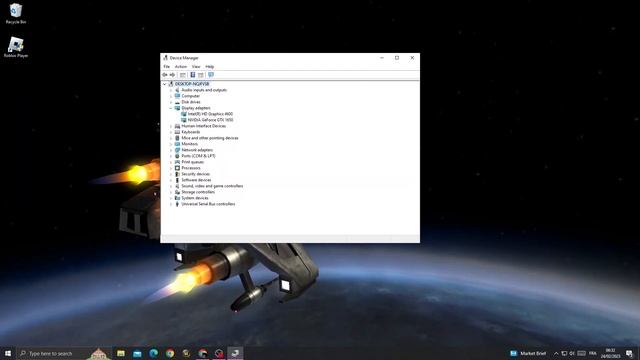640x360 pixels.
Task: Click the Network adapters icon
Action: tap(177, 150)
